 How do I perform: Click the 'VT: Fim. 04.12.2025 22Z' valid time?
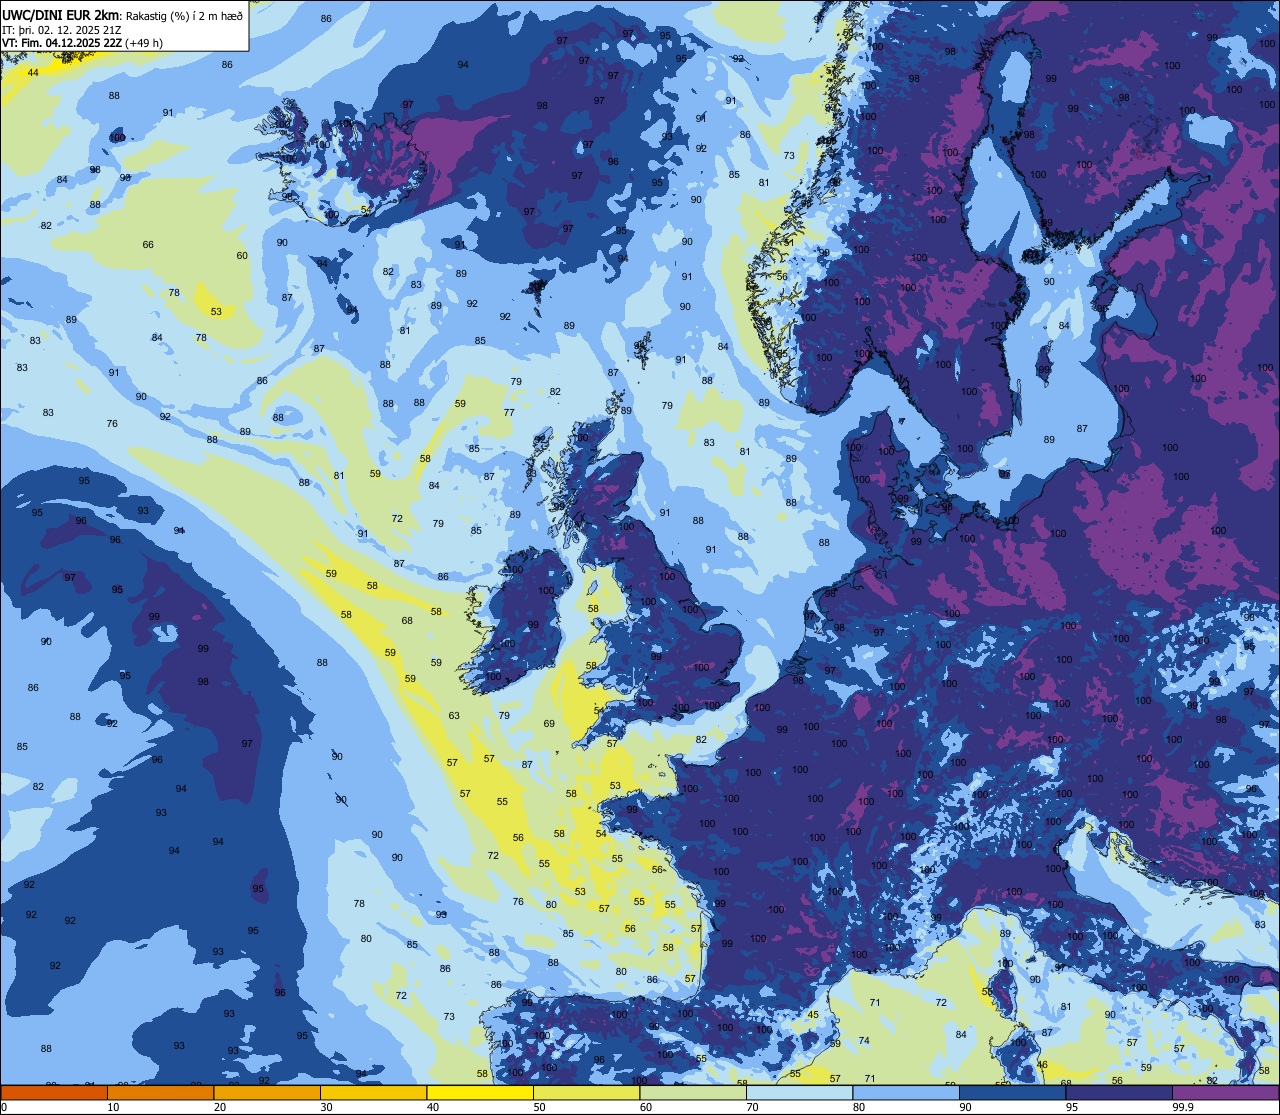[62, 43]
